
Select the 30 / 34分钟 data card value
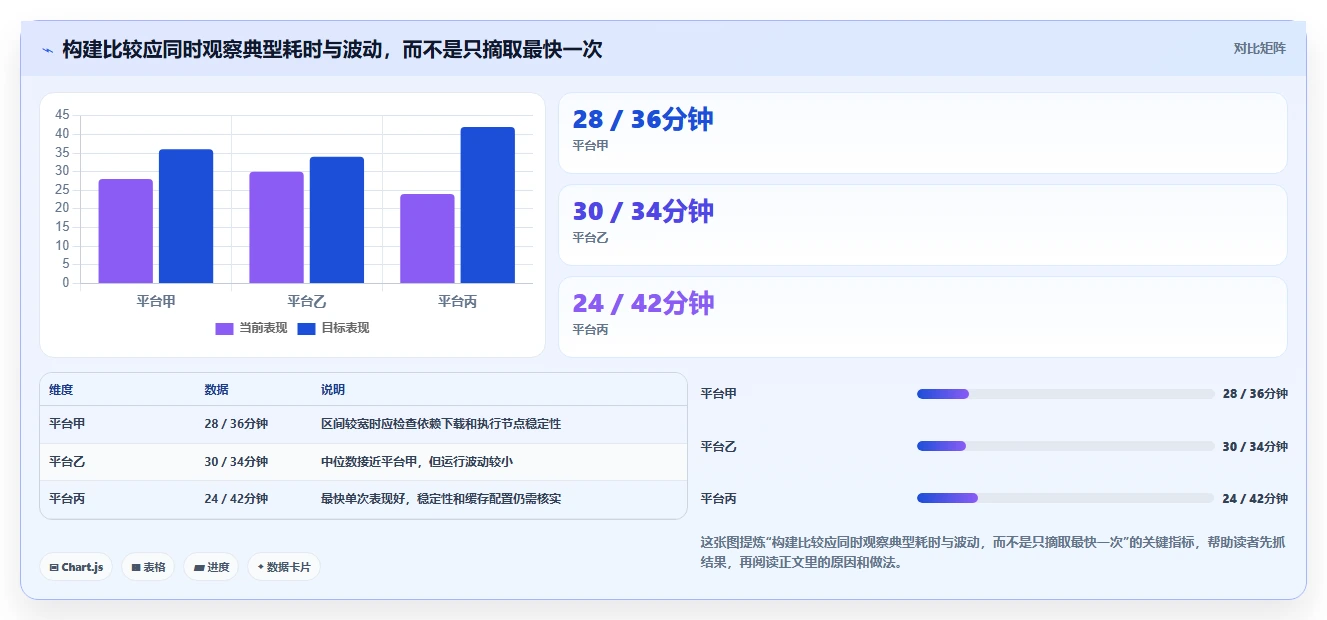tap(643, 211)
